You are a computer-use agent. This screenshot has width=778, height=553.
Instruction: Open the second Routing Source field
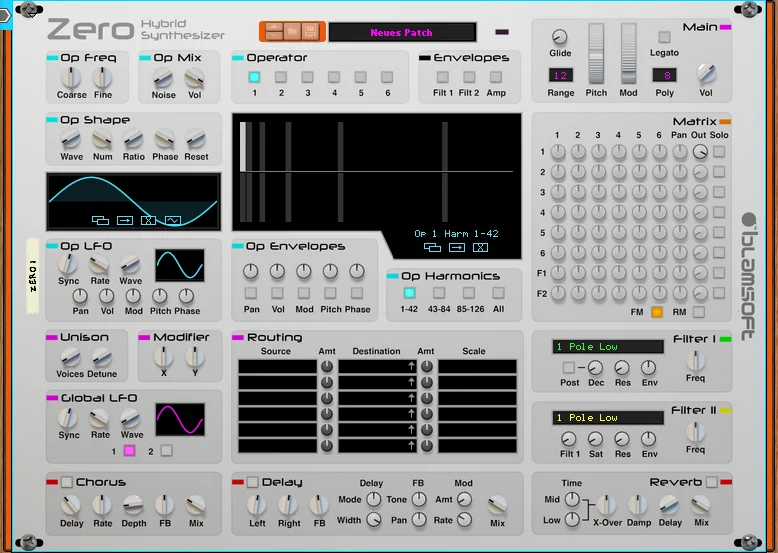277,382
